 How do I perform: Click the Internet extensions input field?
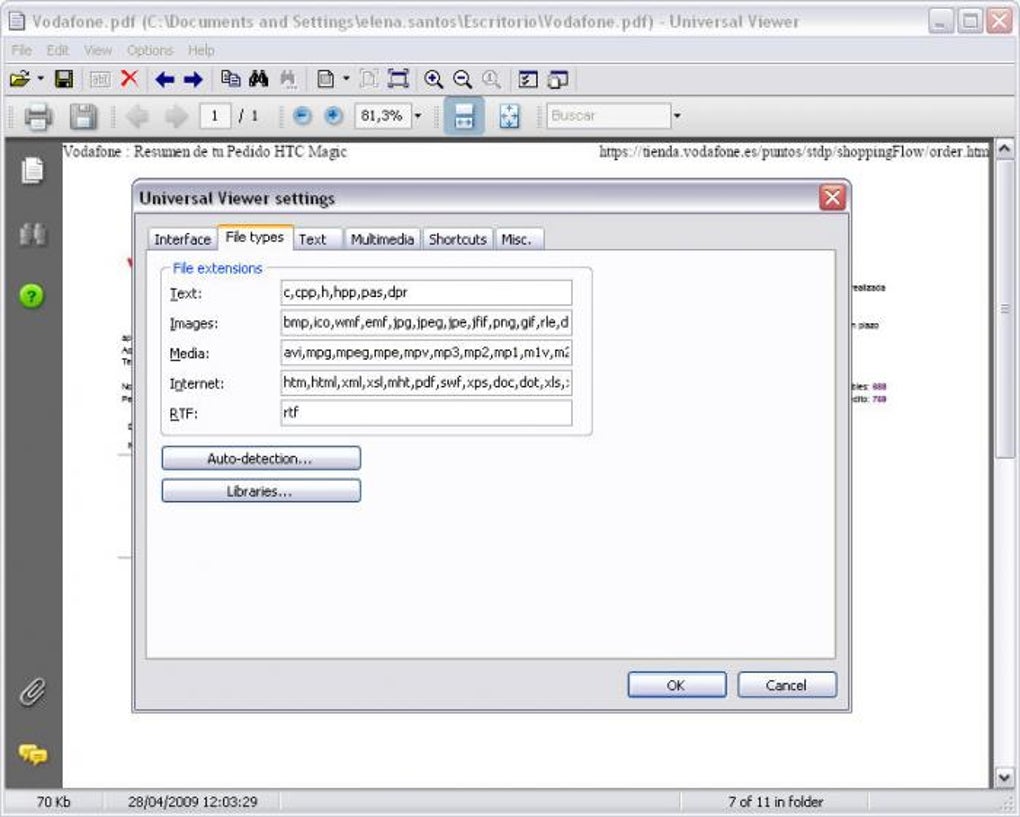[x=426, y=382]
